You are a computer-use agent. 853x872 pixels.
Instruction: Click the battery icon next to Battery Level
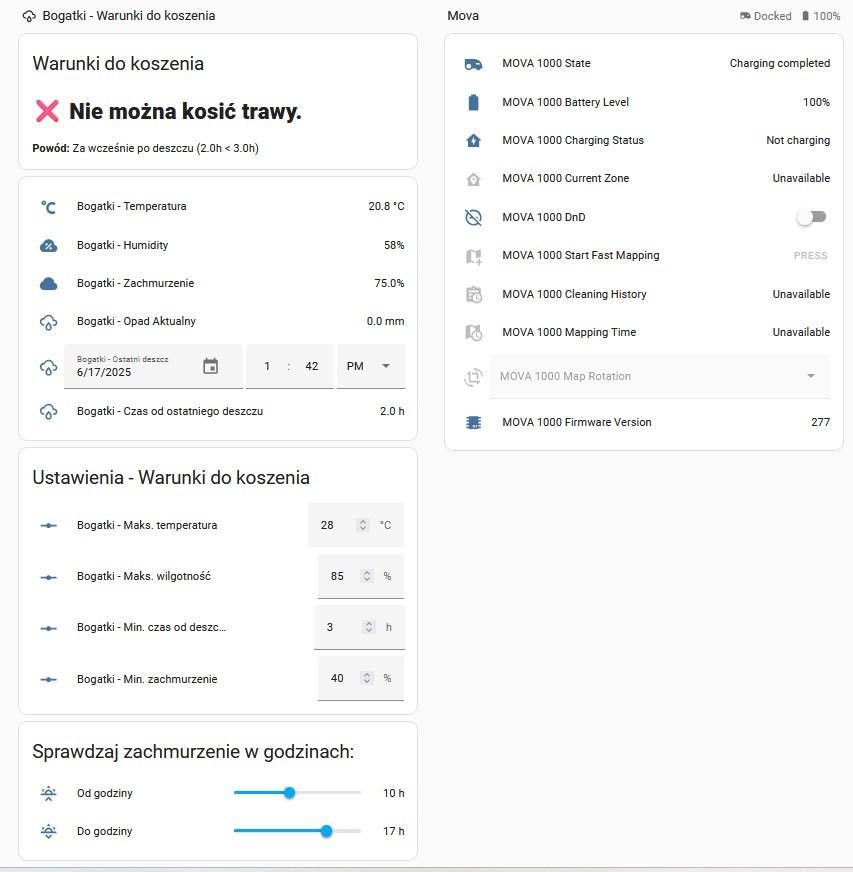pos(473,102)
